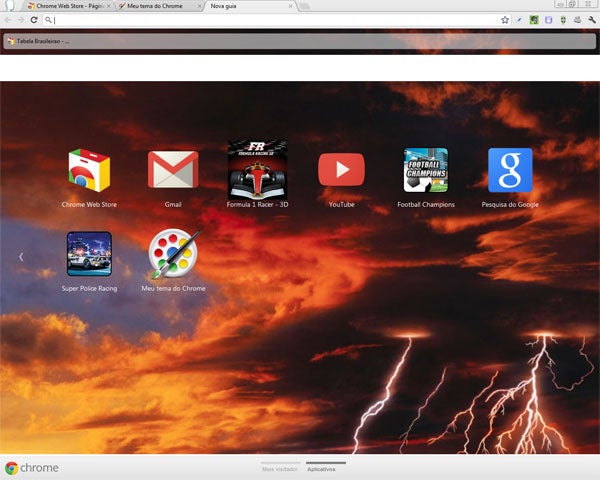
Task: Open Meu tema do Chrome app
Action: click(x=173, y=254)
